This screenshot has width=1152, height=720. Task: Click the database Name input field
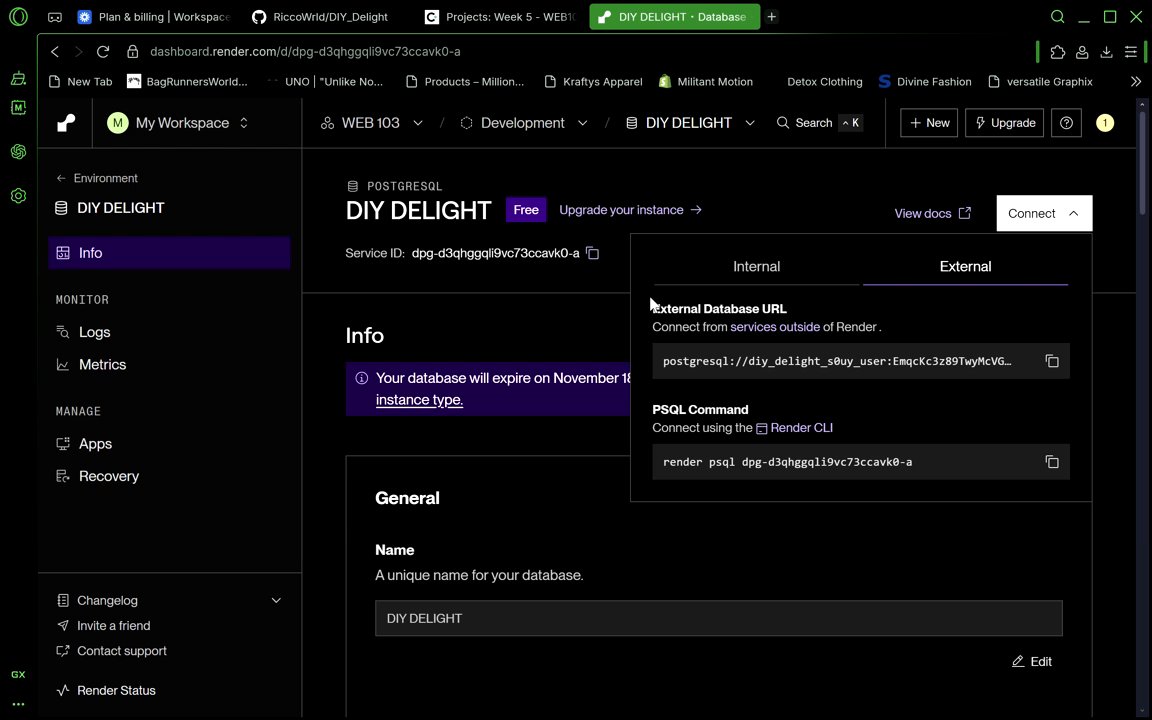[x=719, y=618]
